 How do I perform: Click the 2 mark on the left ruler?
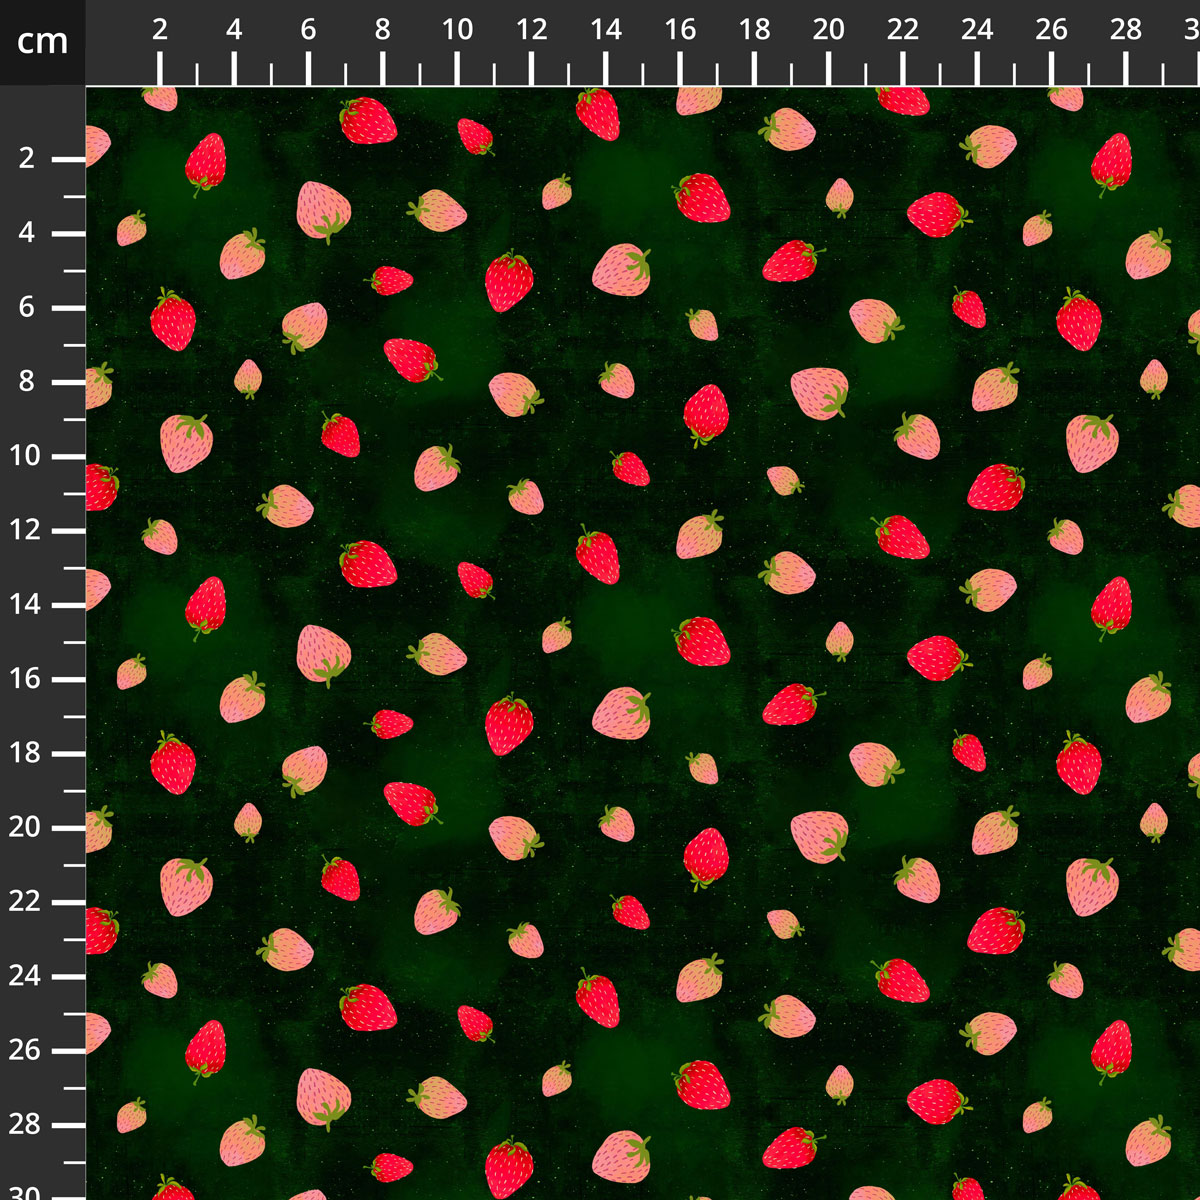click(x=26, y=159)
